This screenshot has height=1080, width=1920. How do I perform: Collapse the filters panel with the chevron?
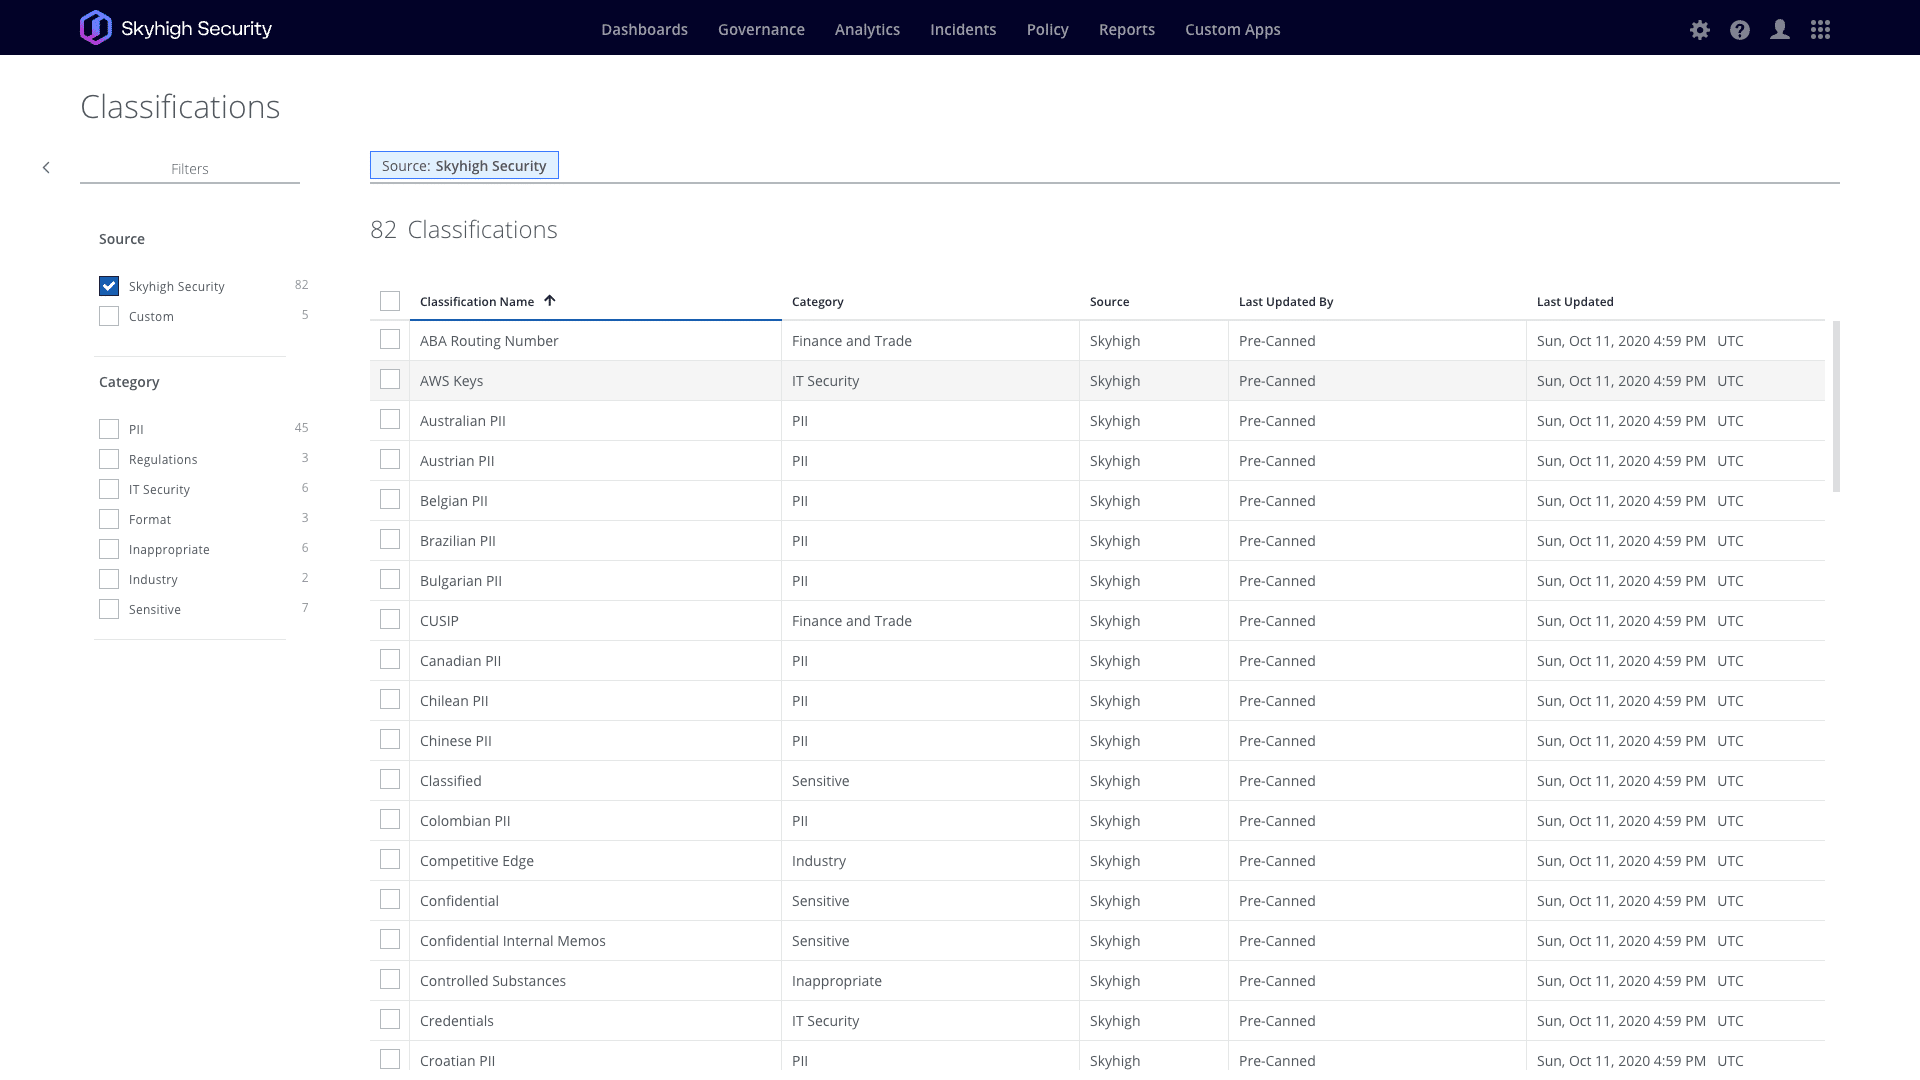(x=46, y=168)
